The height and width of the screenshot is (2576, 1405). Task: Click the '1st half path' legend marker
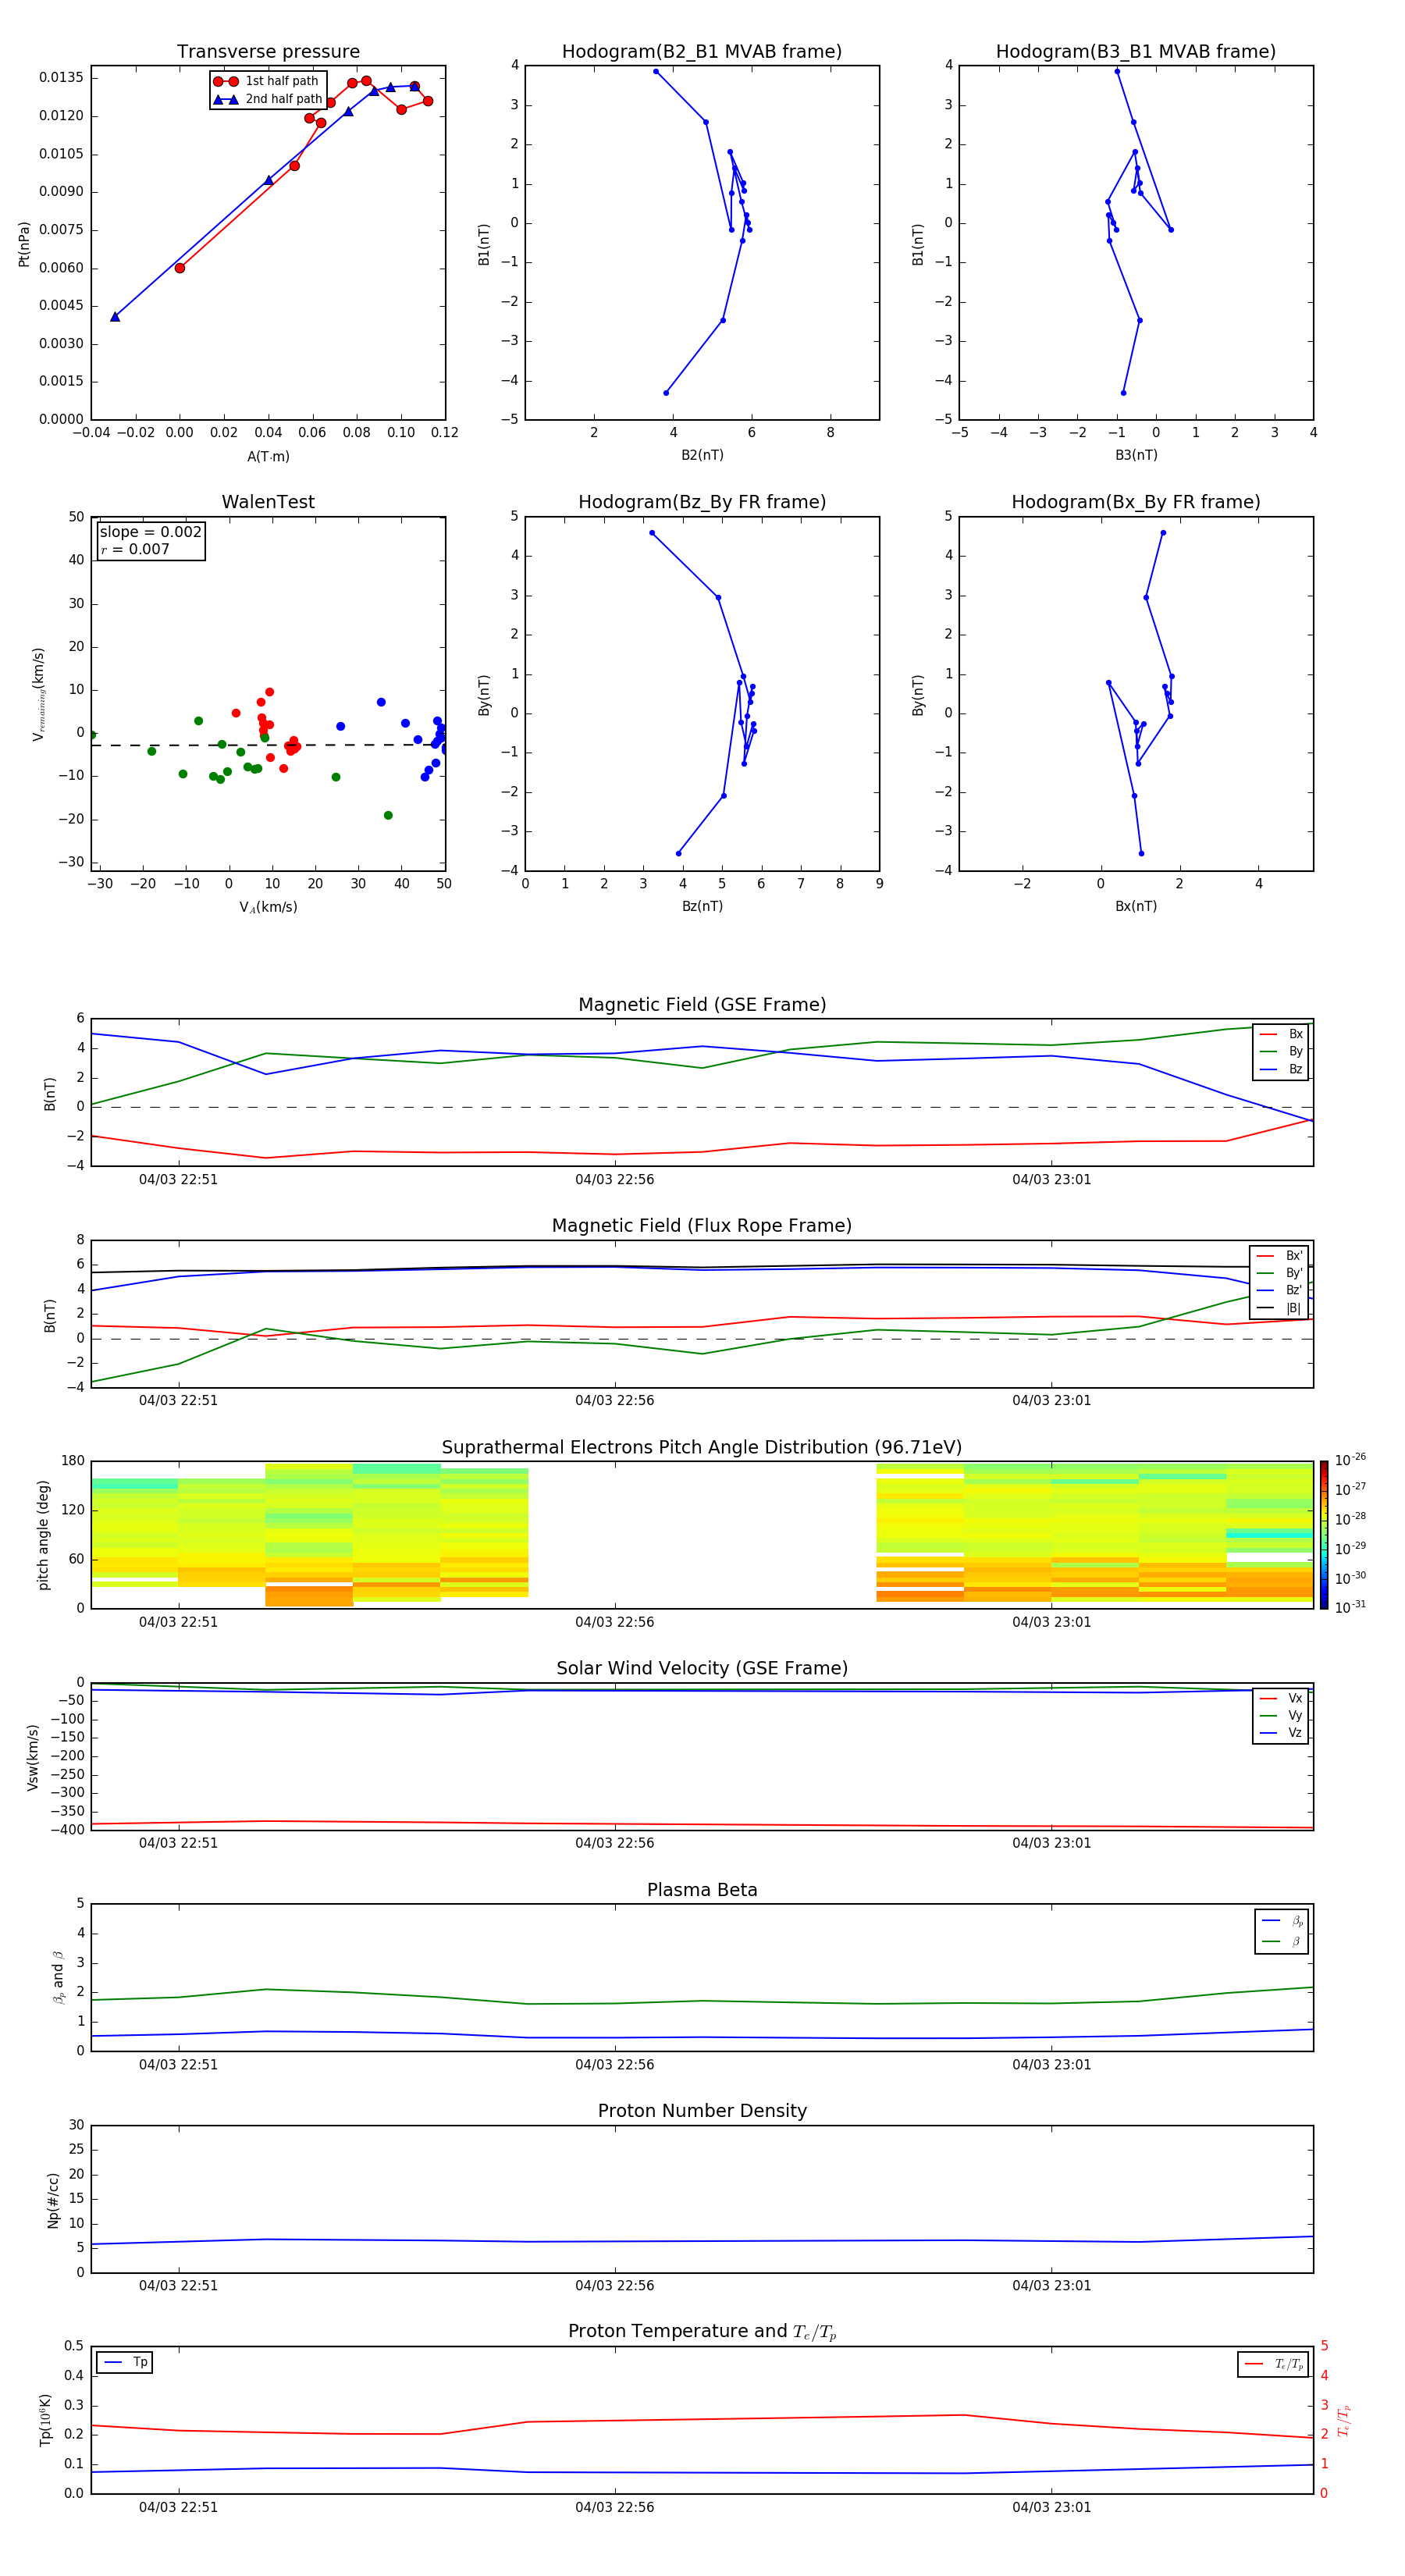pyautogui.click(x=225, y=81)
